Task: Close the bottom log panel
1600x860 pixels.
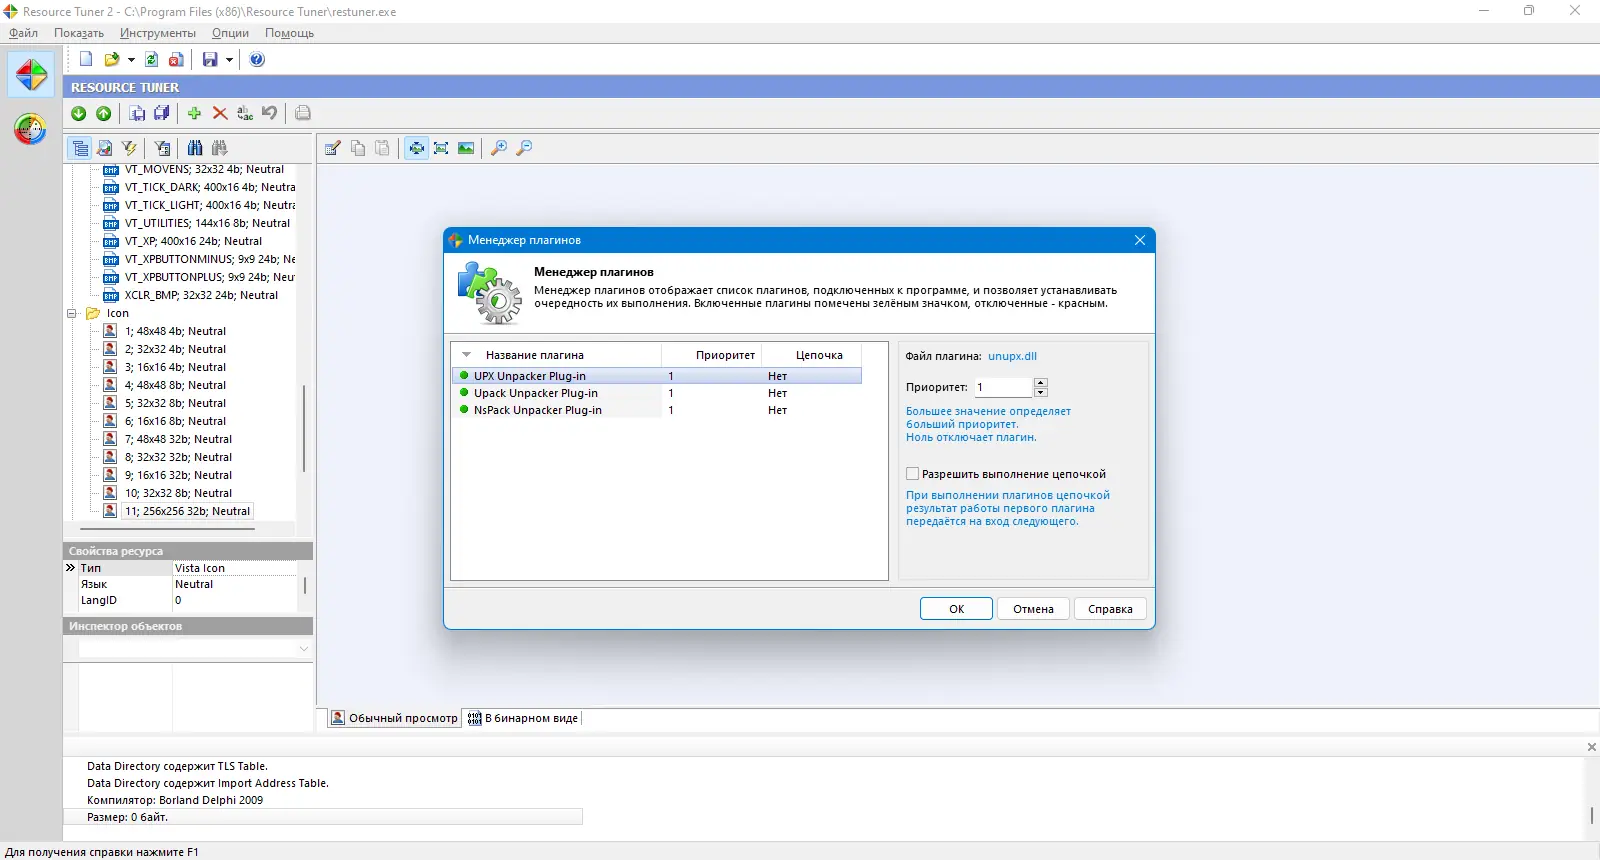Action: (x=1591, y=747)
